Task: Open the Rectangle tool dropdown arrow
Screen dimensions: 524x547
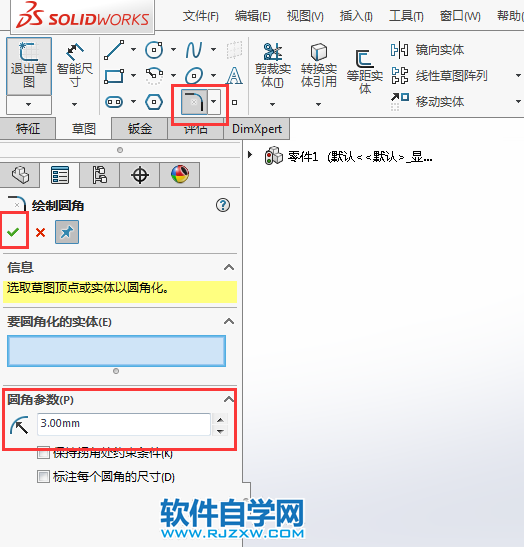Action: 133,75
